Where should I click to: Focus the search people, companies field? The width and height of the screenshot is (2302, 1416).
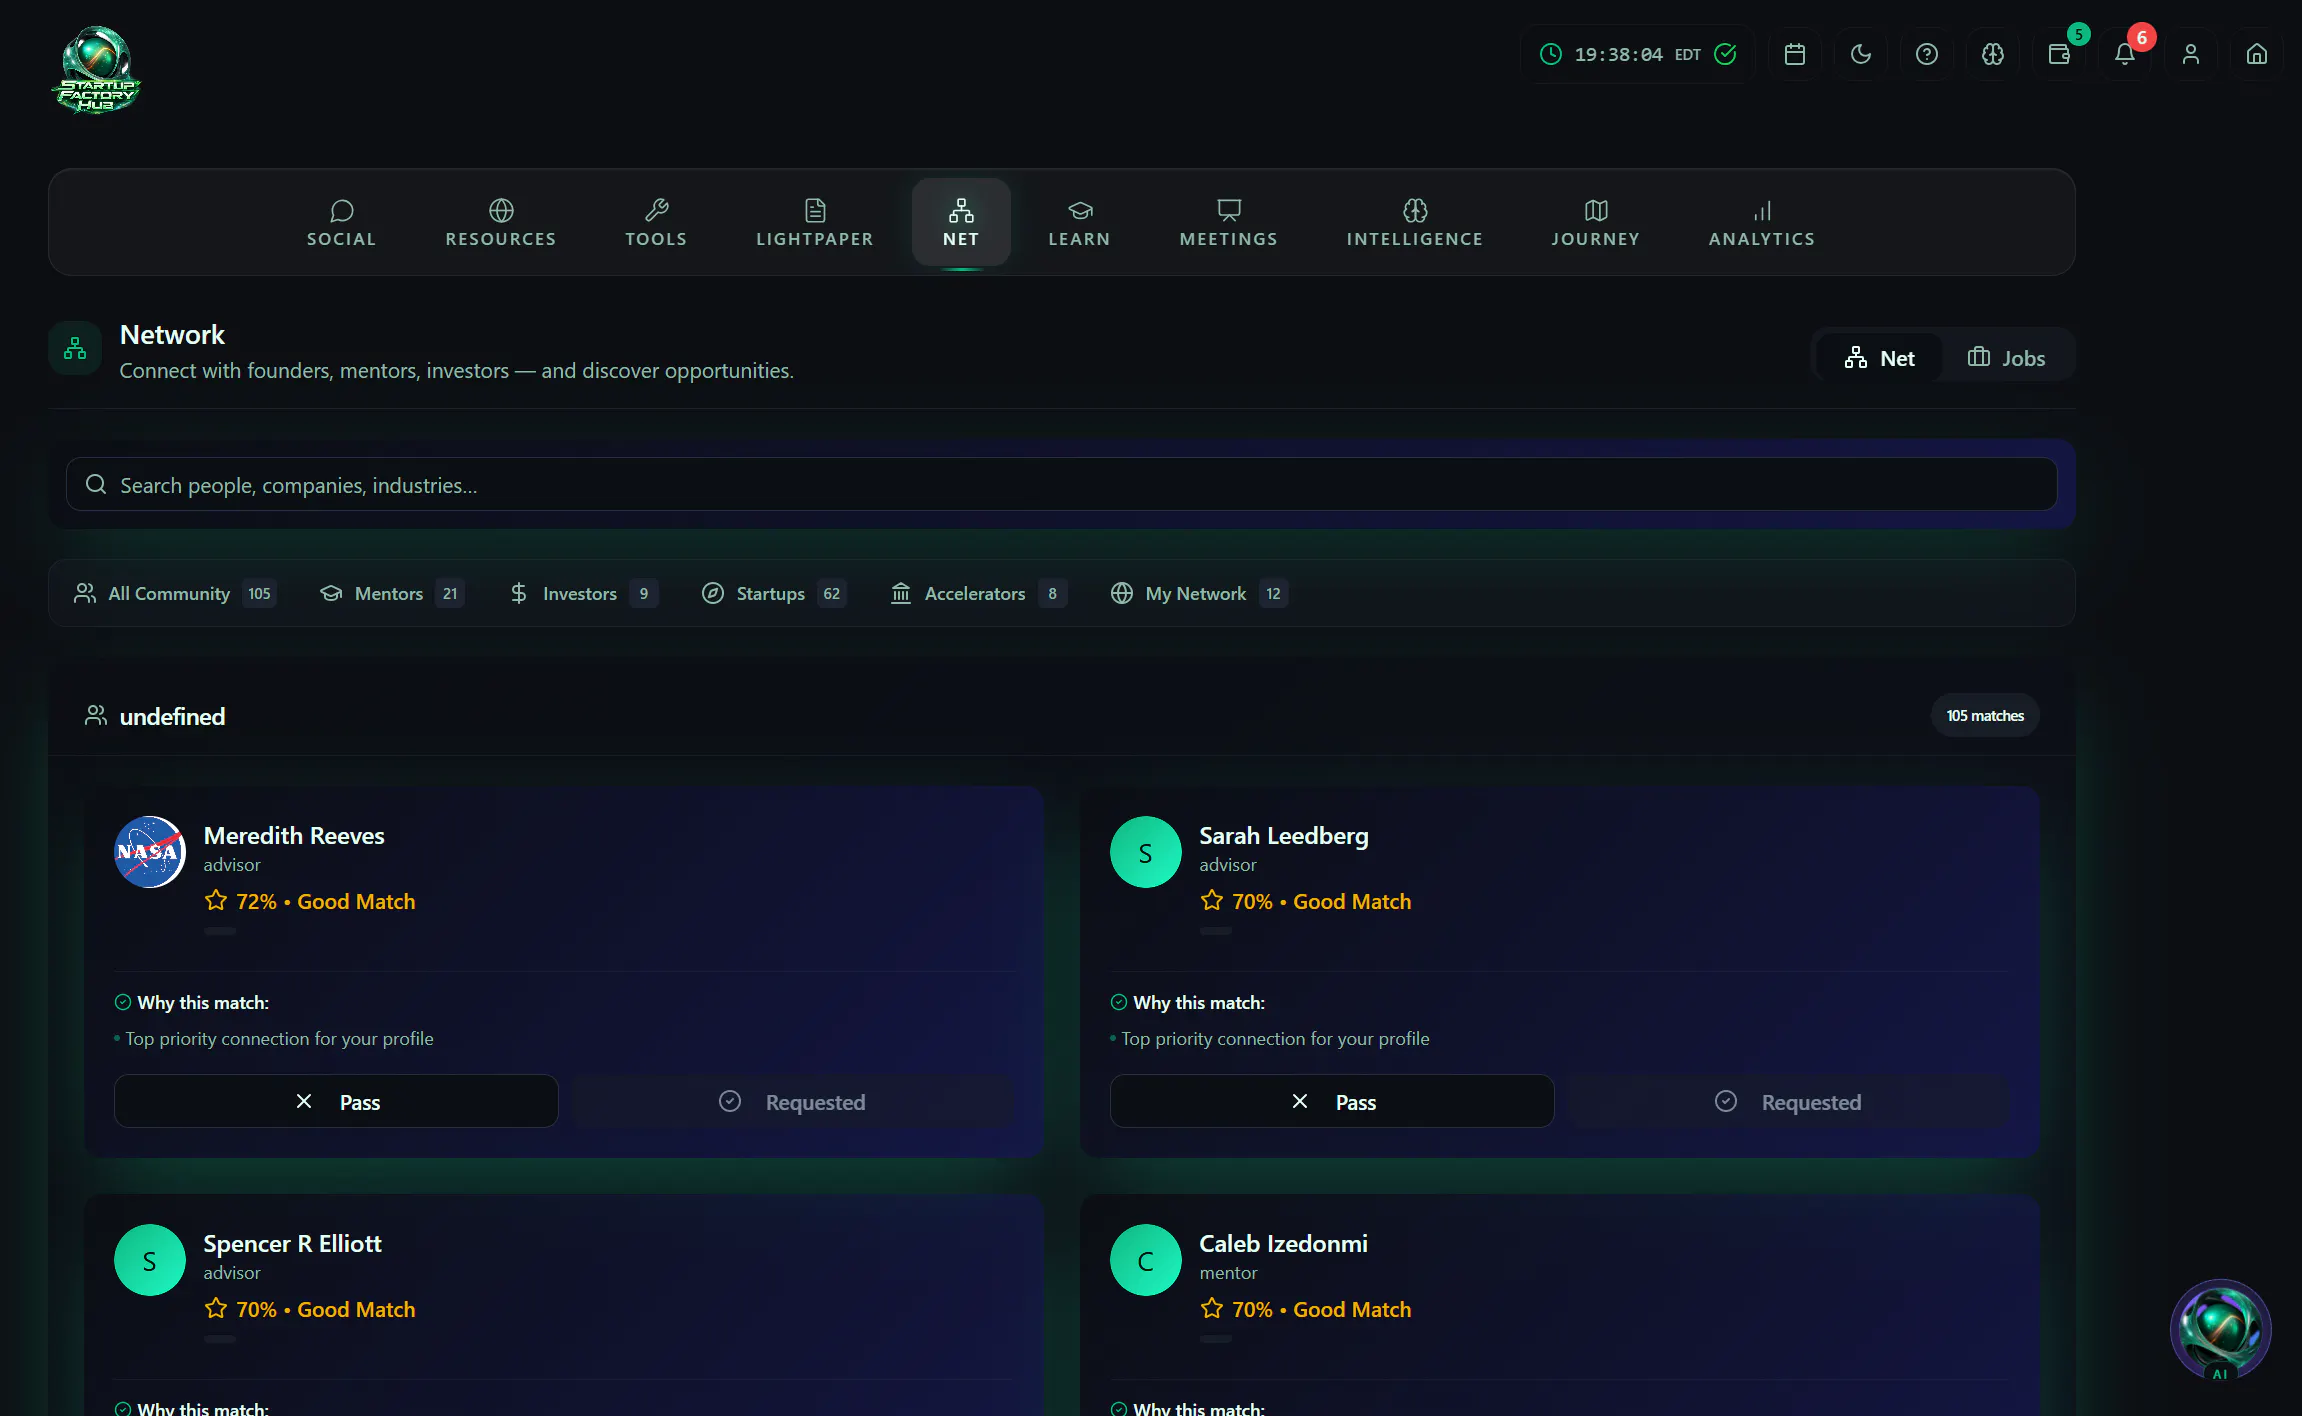[1061, 485]
